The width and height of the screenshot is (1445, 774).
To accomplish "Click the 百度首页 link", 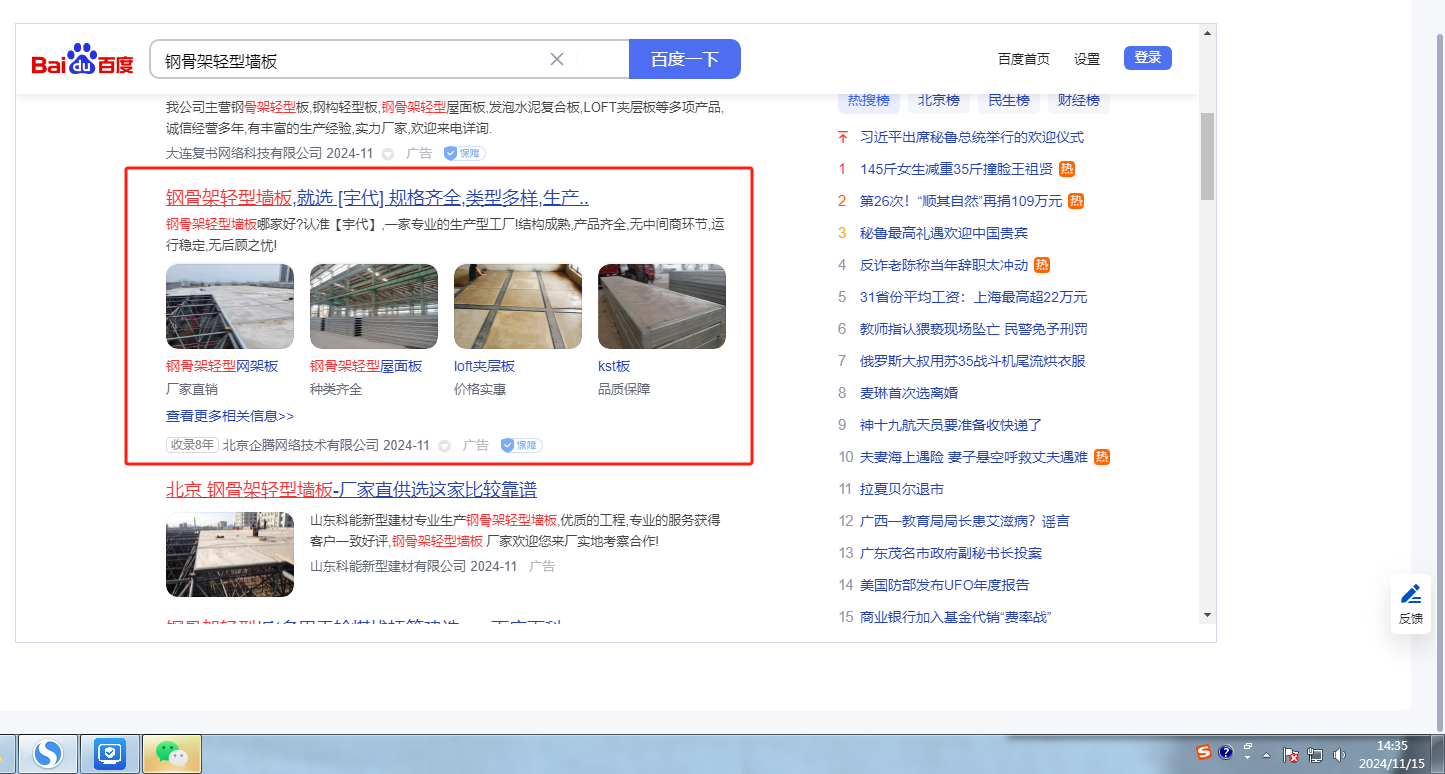I will pyautogui.click(x=1024, y=59).
